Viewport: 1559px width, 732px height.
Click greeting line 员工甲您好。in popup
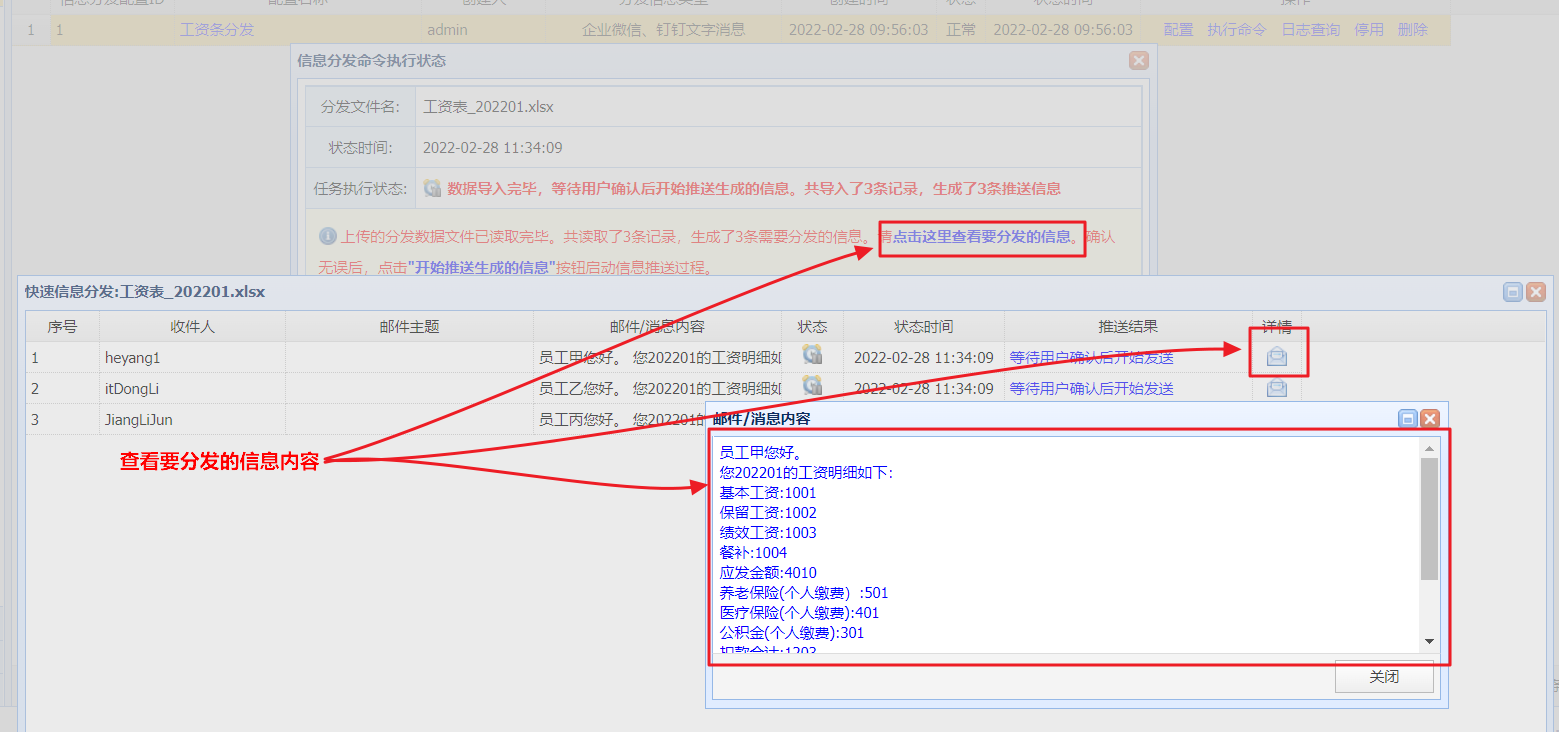[x=761, y=452]
